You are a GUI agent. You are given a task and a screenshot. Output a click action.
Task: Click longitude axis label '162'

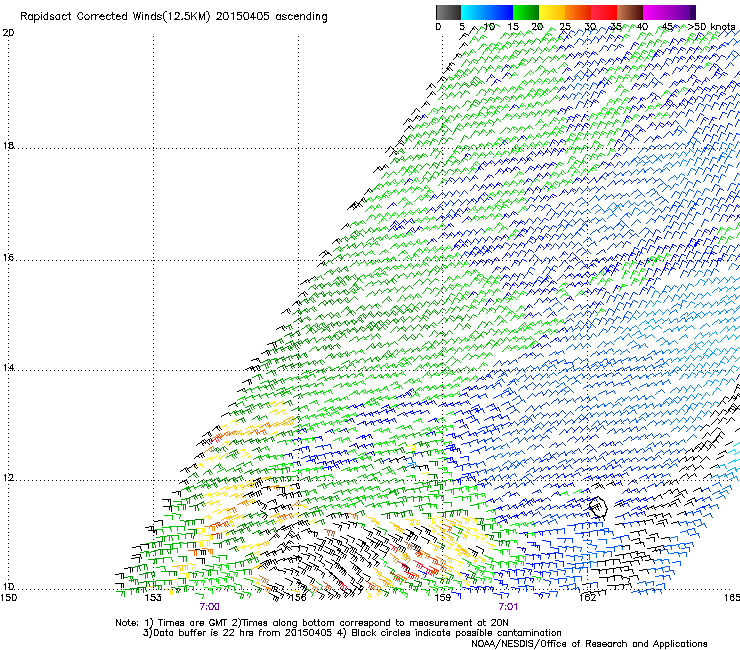[588, 598]
